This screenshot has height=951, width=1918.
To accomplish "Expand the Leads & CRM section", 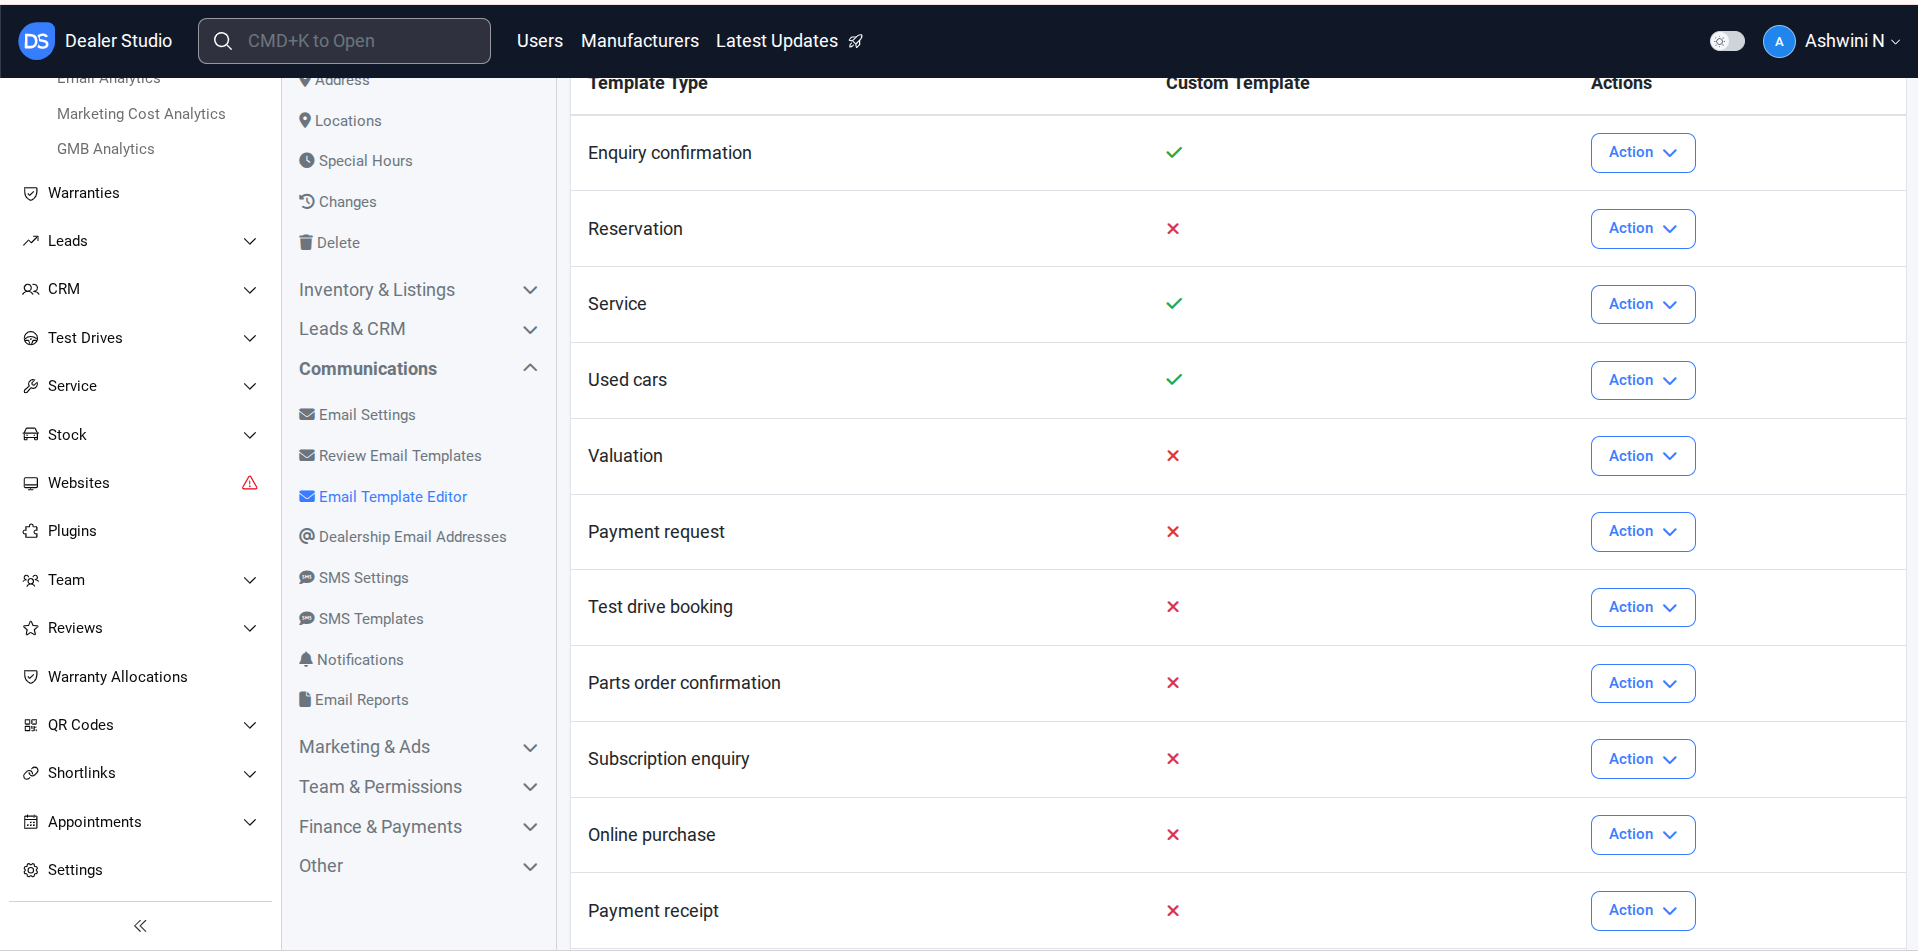I will pyautogui.click(x=418, y=329).
